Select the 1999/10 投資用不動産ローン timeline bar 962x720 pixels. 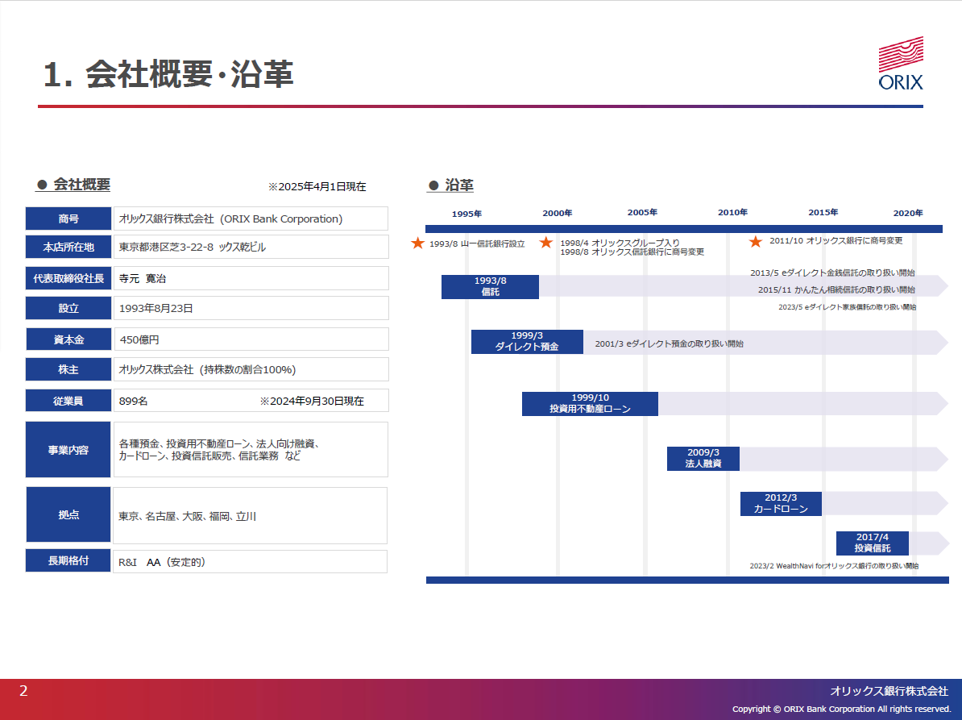click(x=590, y=404)
